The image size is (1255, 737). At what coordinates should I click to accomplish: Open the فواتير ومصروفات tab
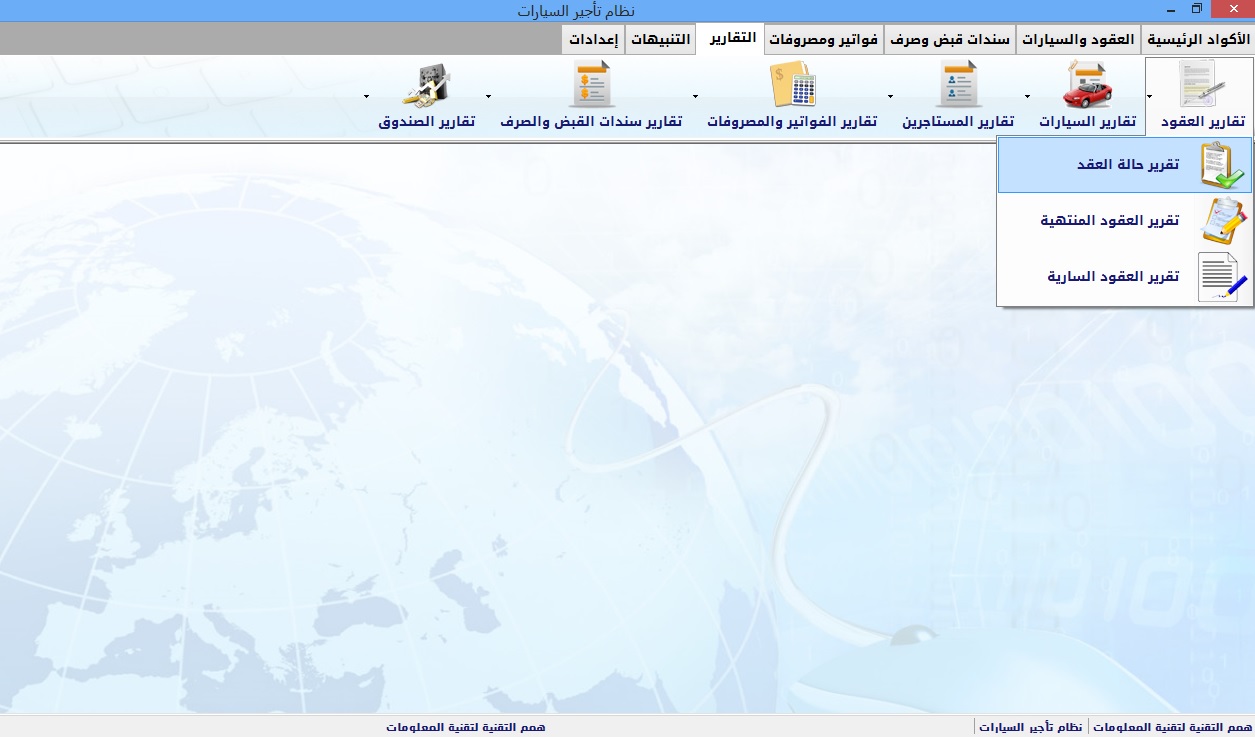(x=824, y=40)
